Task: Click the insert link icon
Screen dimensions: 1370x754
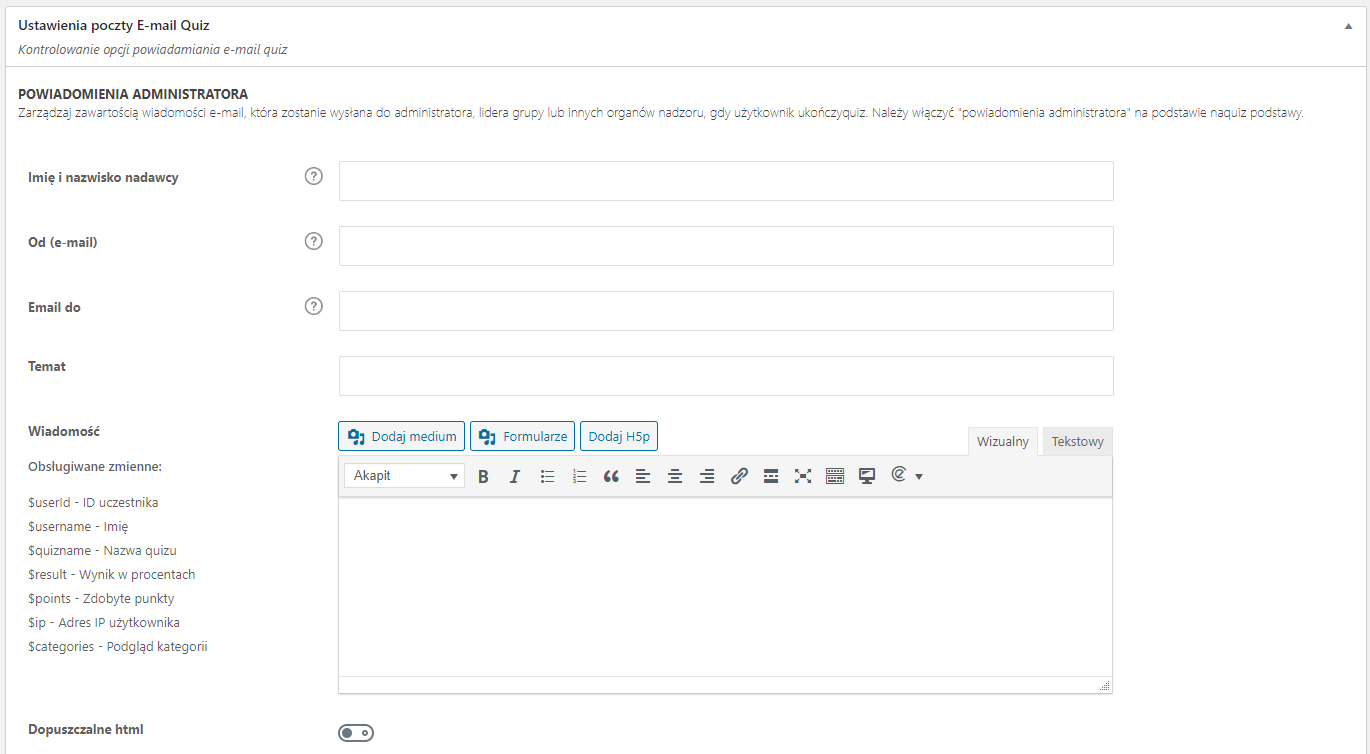Action: click(x=739, y=477)
